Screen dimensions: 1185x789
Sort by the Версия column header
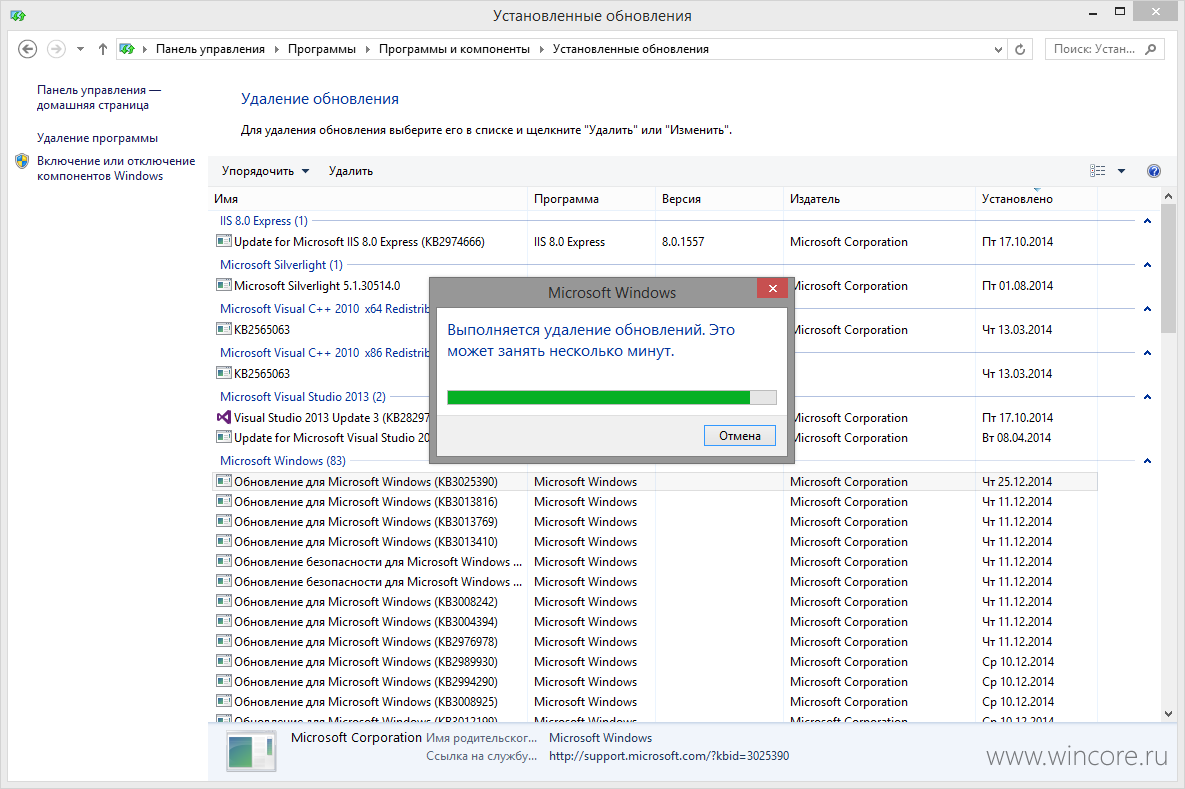719,199
